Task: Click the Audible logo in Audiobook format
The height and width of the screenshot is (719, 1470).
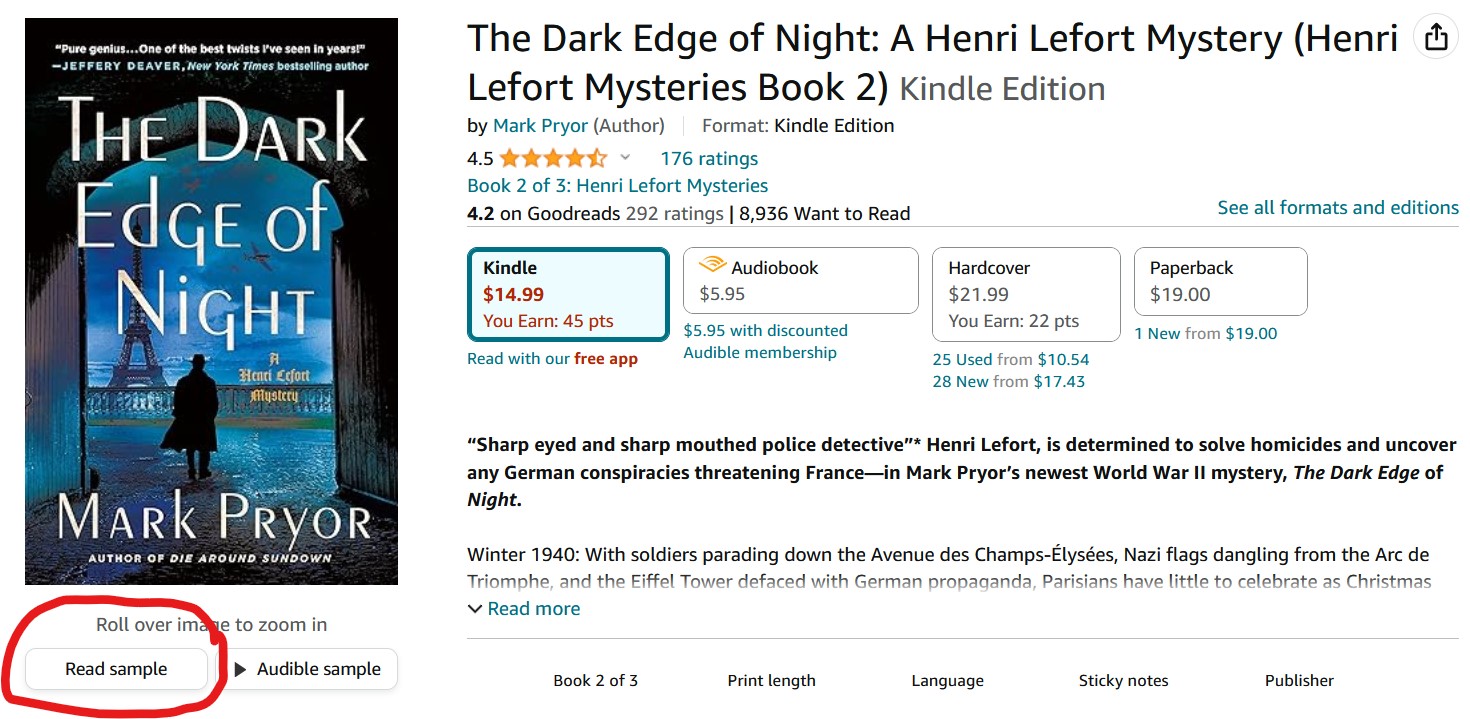Action: click(712, 266)
